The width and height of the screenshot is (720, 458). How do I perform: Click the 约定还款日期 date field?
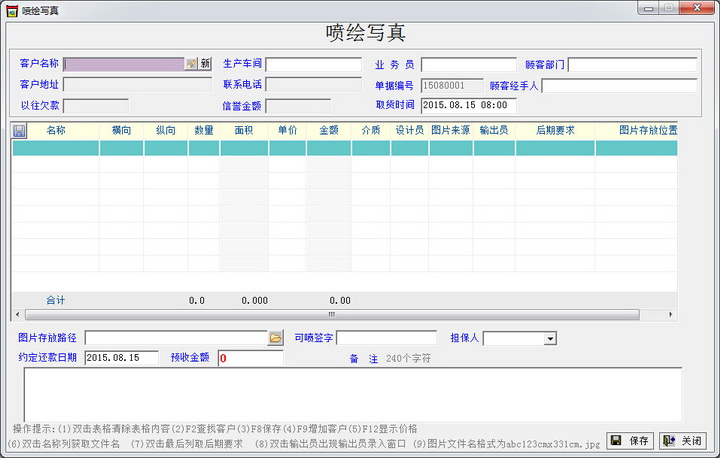[x=122, y=358]
